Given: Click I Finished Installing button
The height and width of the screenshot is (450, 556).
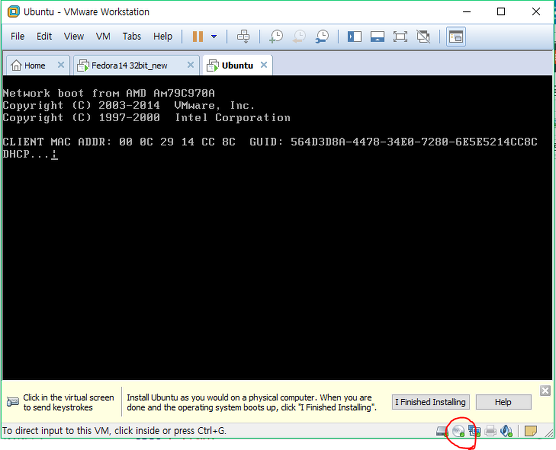Looking at the screenshot, I should coord(431,402).
